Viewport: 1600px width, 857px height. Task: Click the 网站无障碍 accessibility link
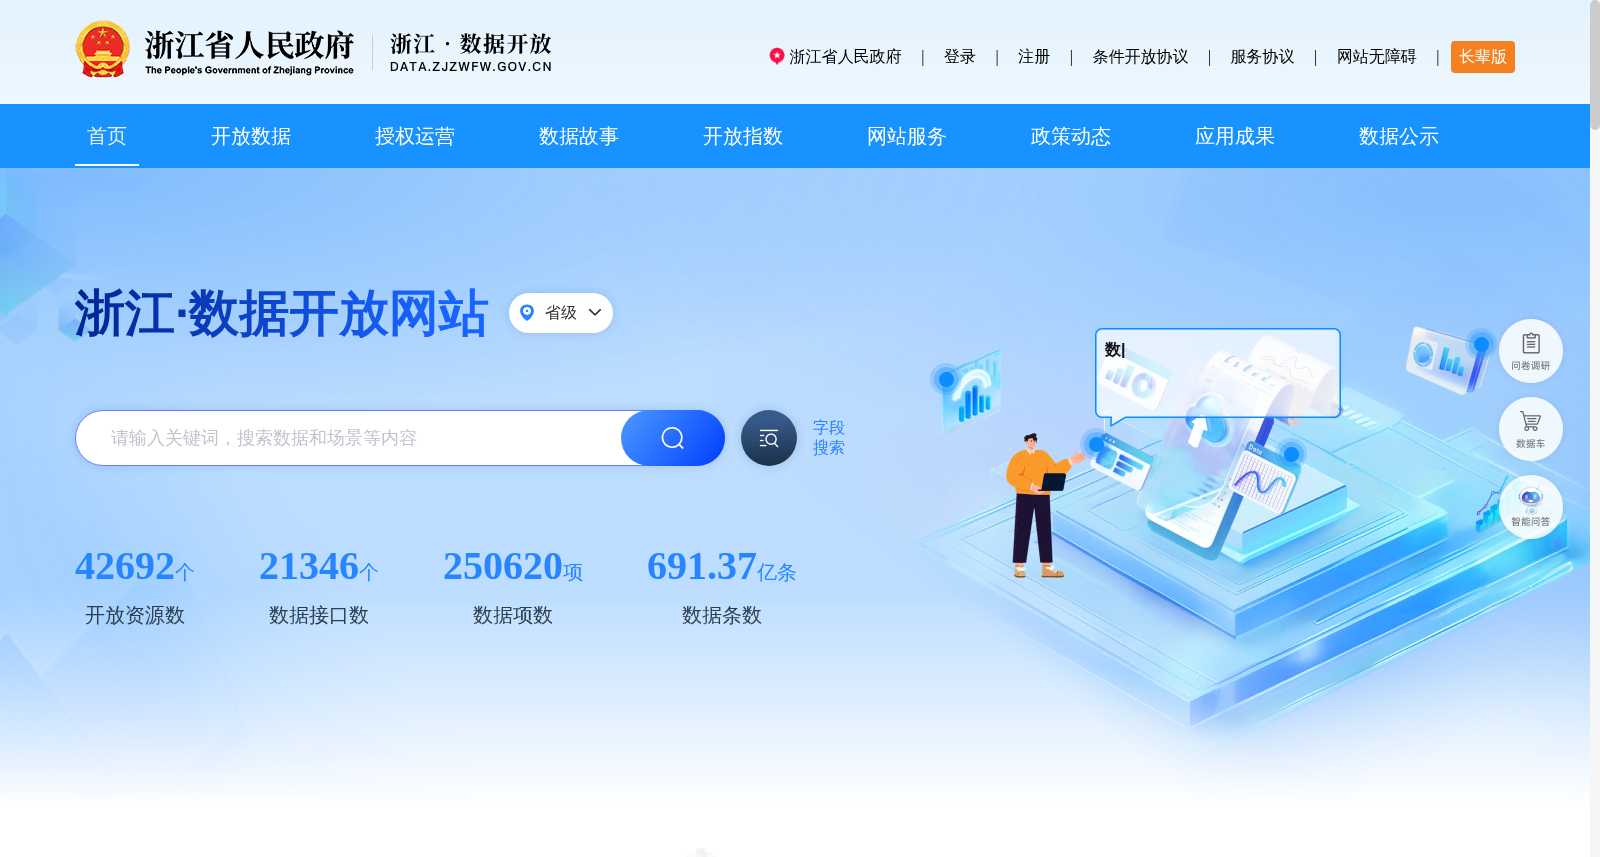pos(1377,57)
